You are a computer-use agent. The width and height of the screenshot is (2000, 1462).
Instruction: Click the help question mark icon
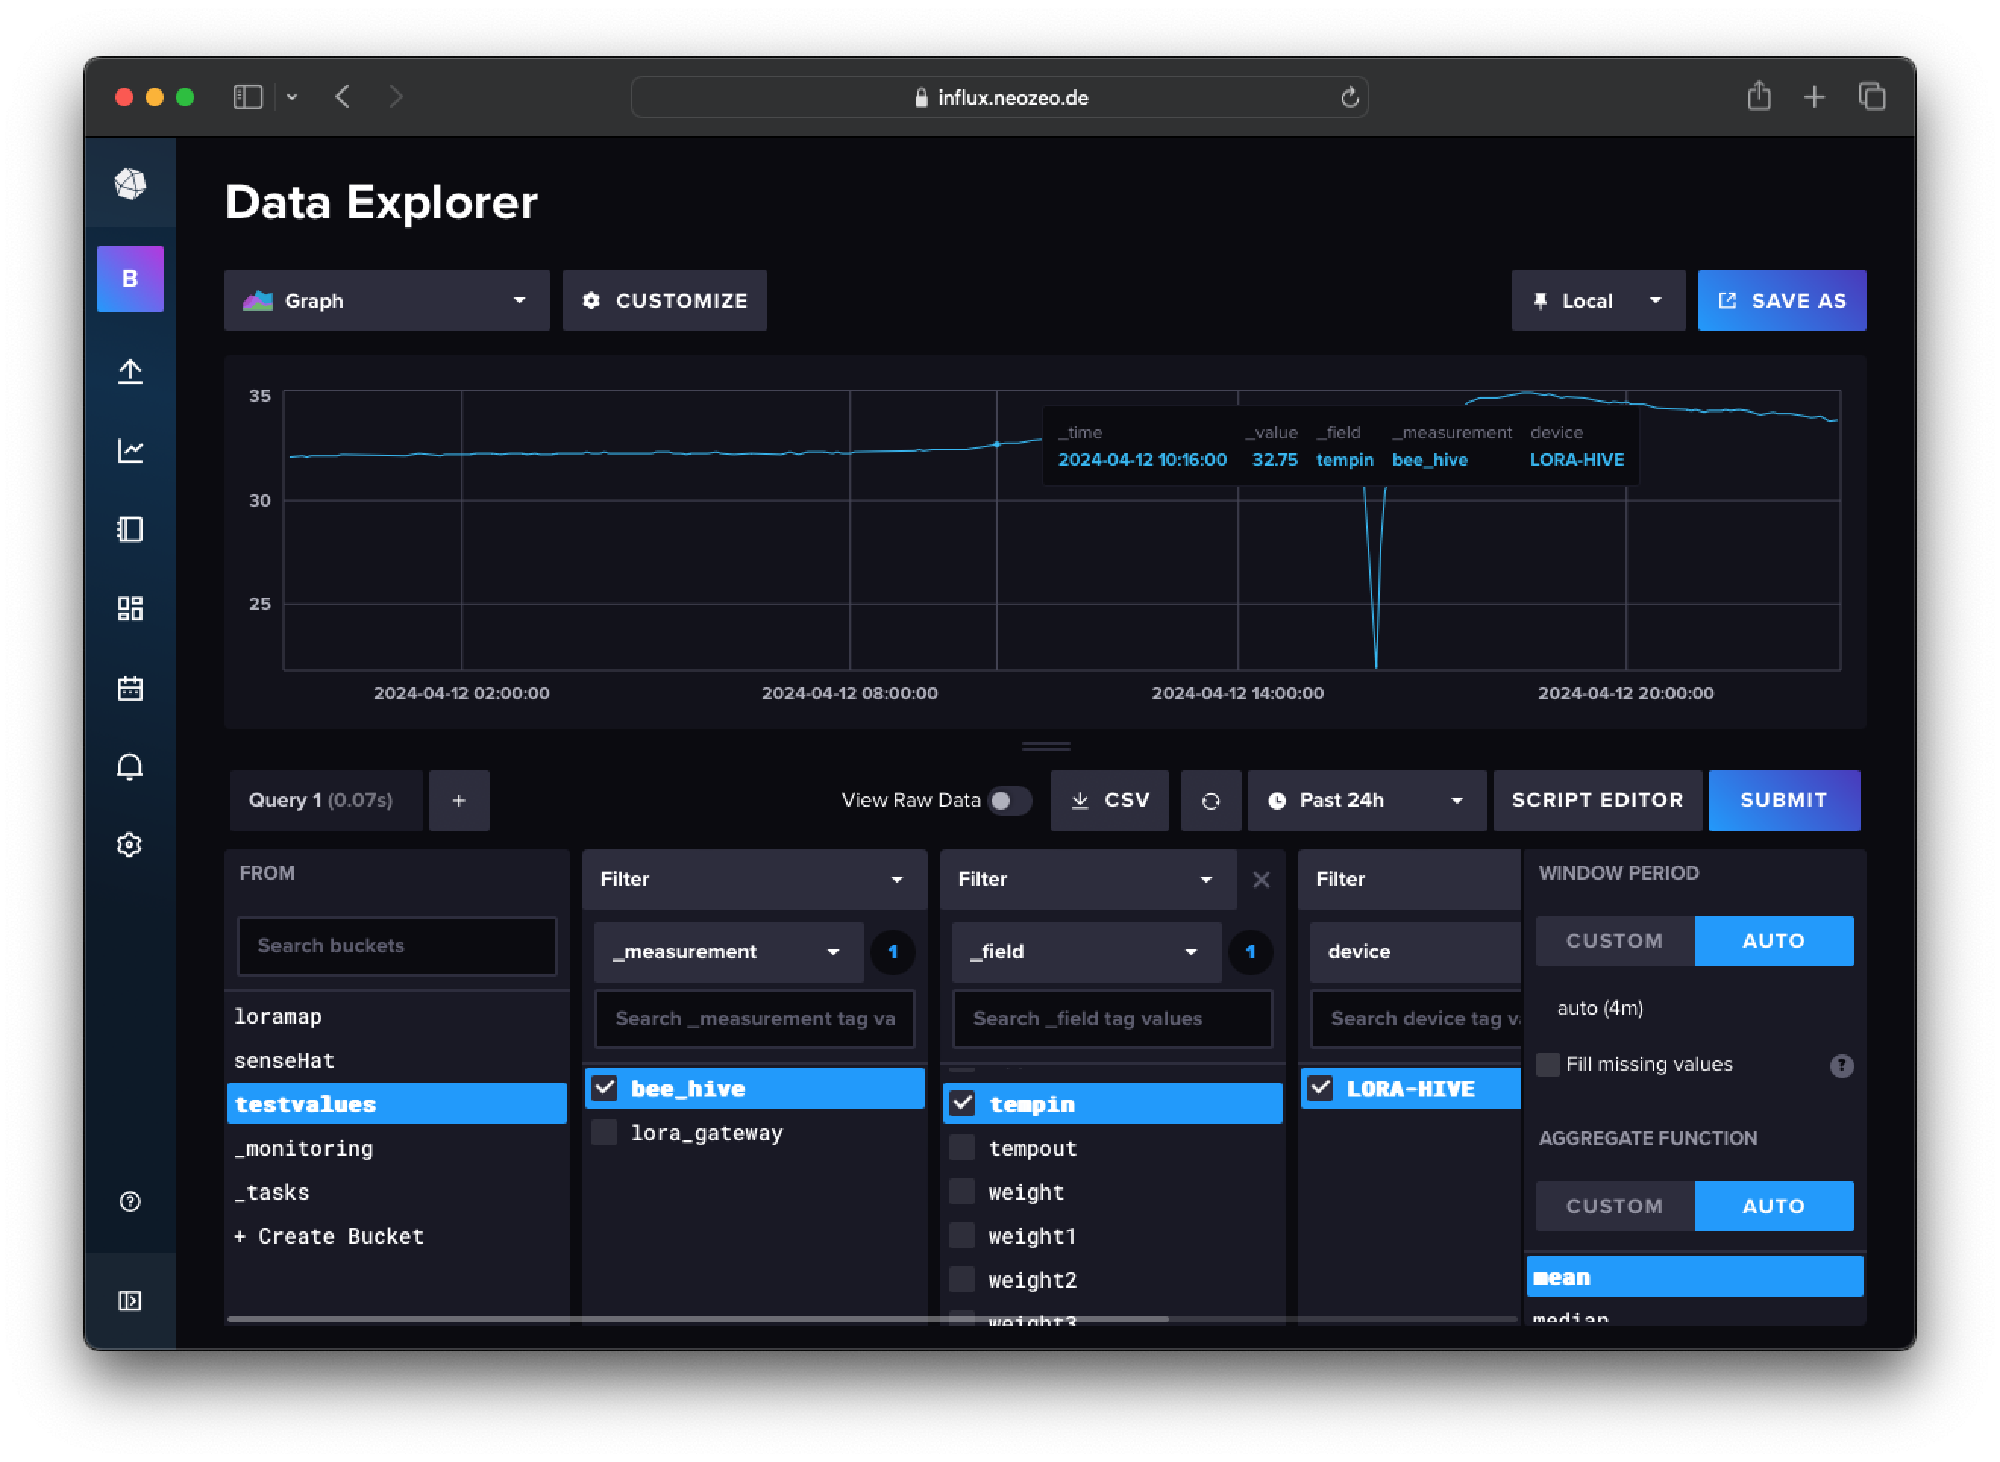[130, 1201]
